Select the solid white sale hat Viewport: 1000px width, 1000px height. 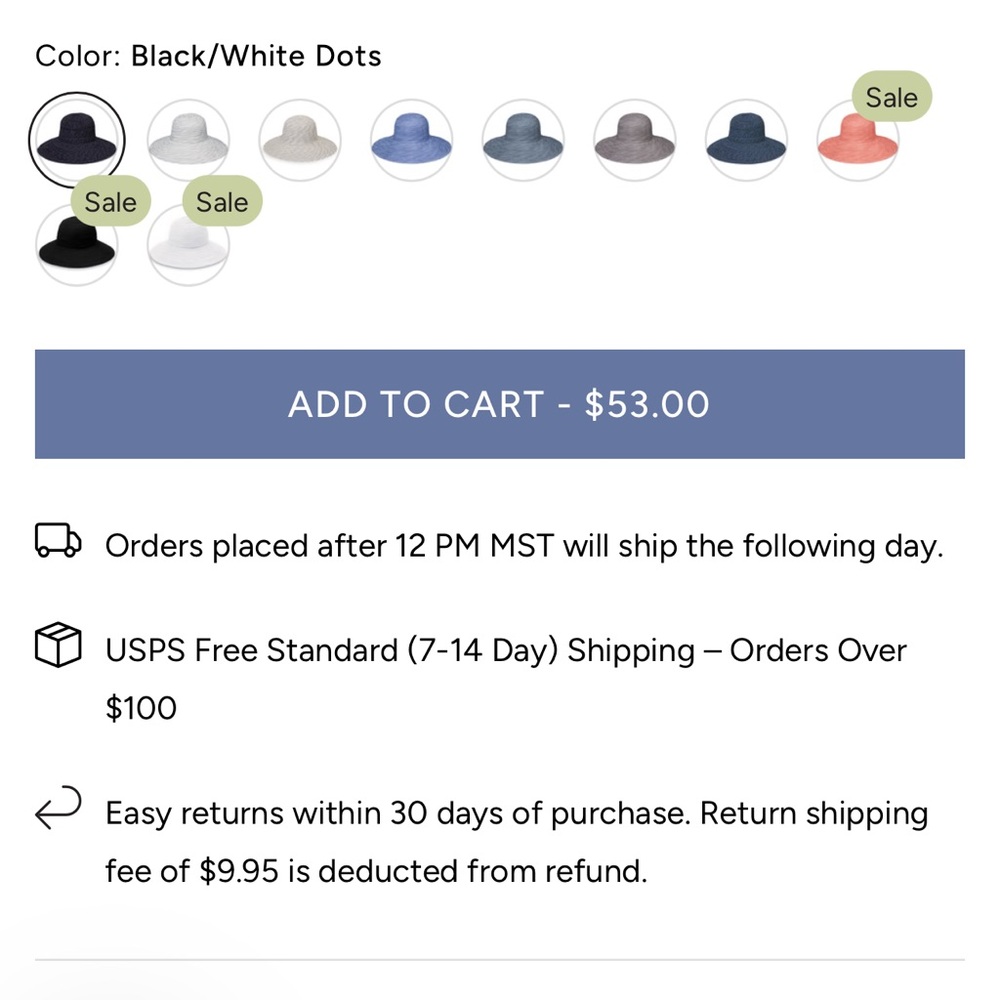pos(188,246)
